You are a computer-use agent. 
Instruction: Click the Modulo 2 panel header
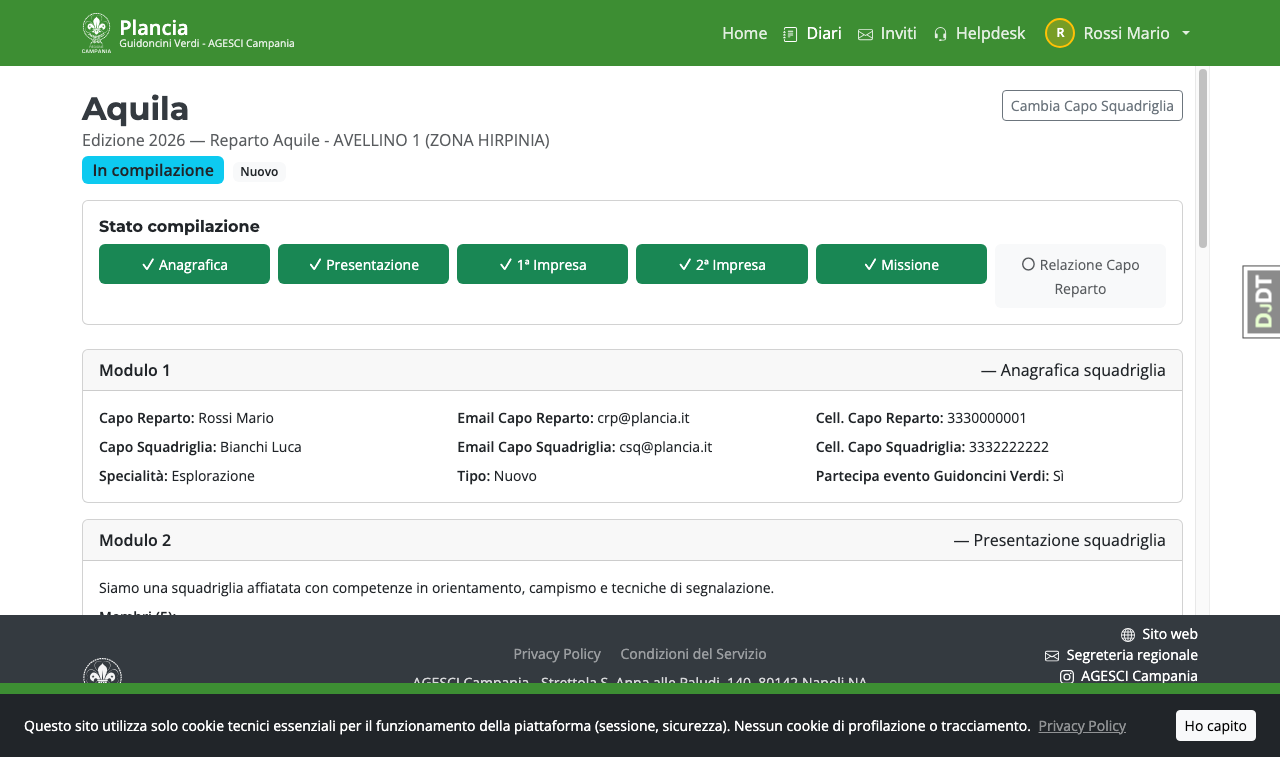coord(632,540)
